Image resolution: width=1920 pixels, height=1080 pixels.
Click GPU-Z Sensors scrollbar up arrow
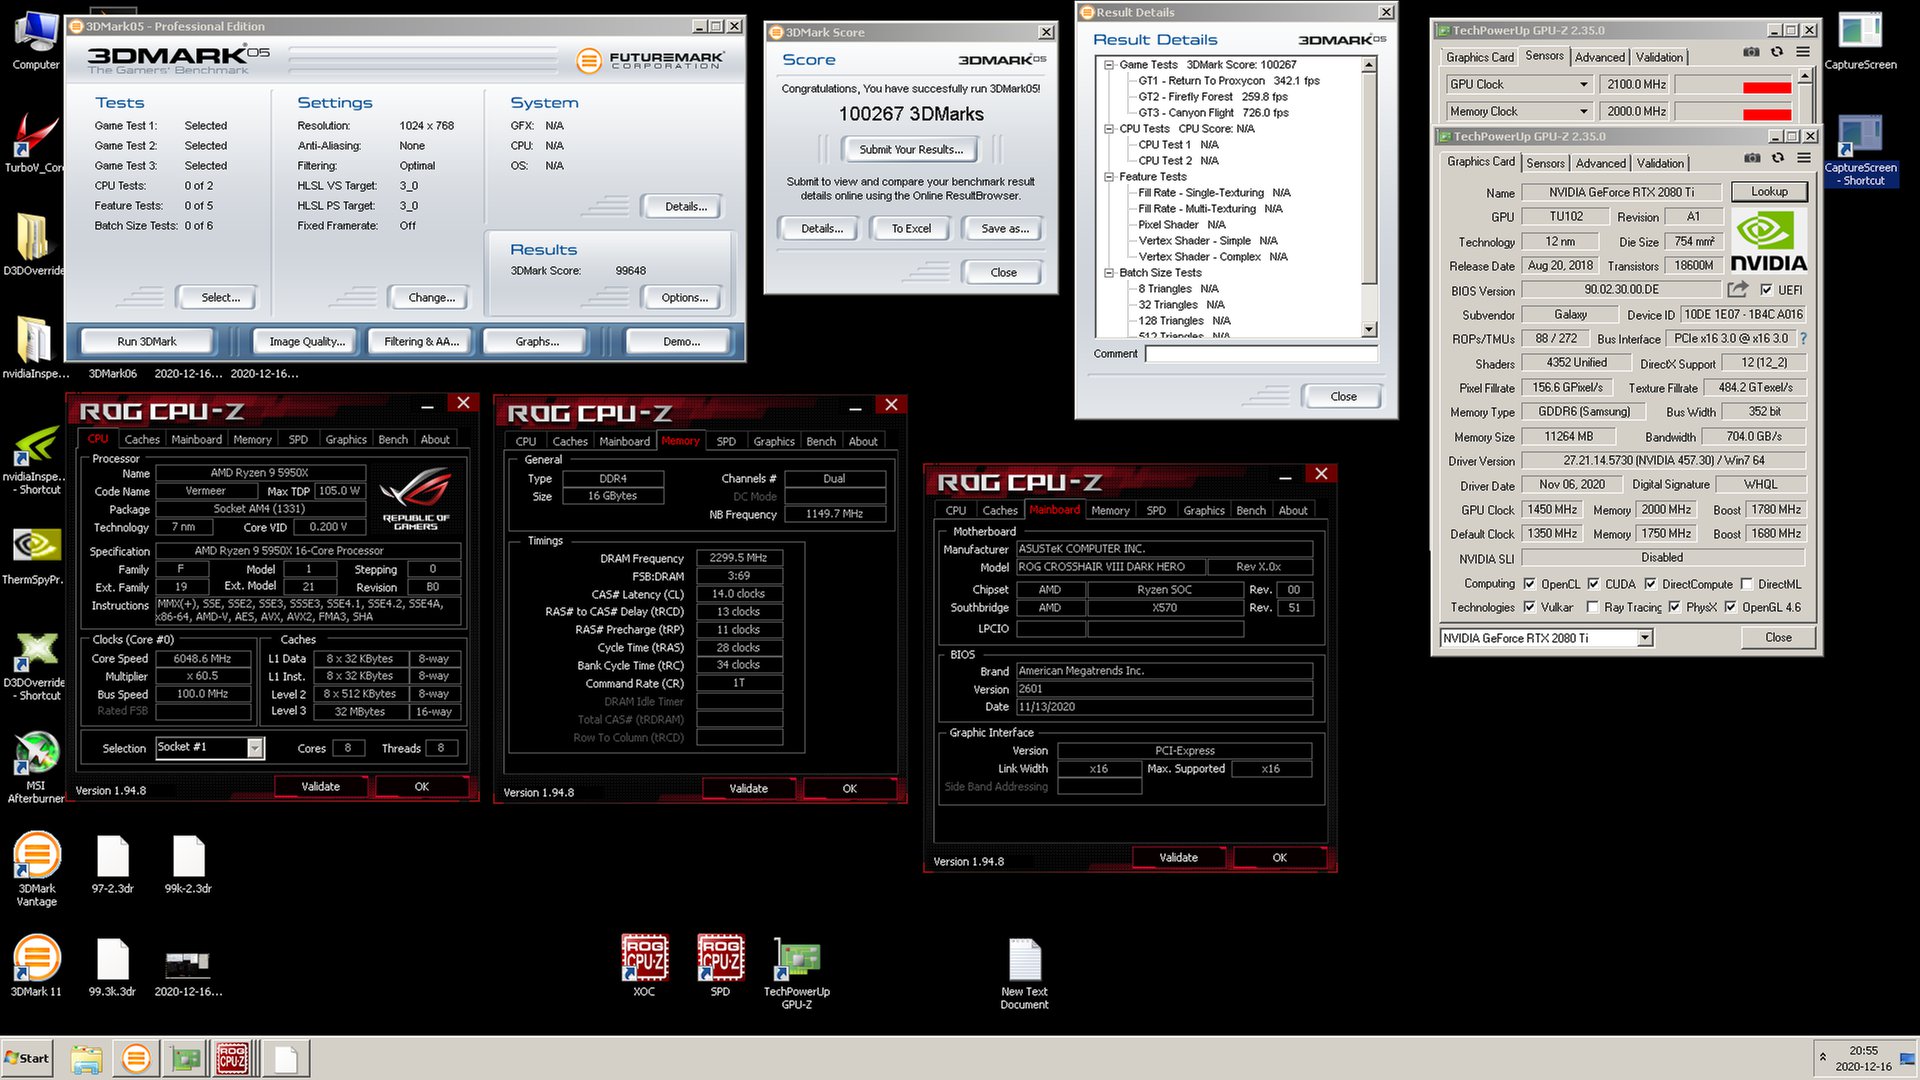1804,76
